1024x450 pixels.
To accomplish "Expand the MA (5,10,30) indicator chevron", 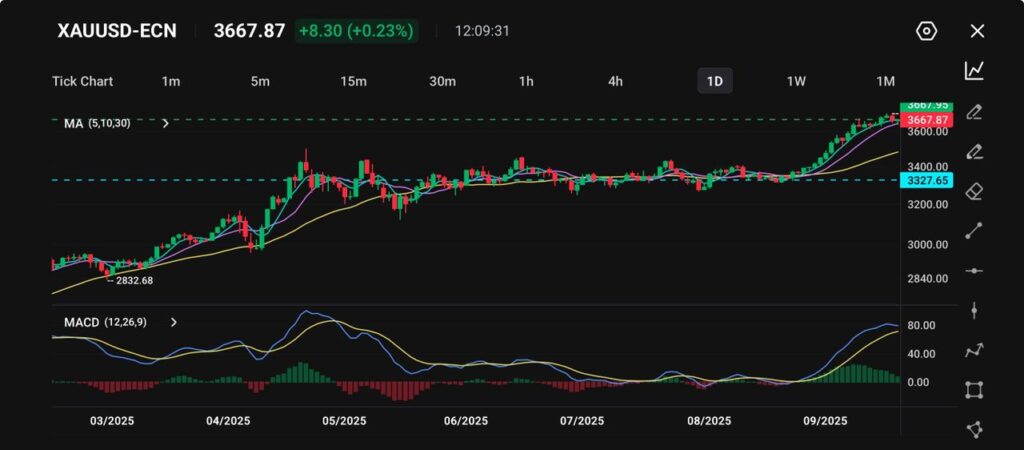I will pyautogui.click(x=165, y=123).
